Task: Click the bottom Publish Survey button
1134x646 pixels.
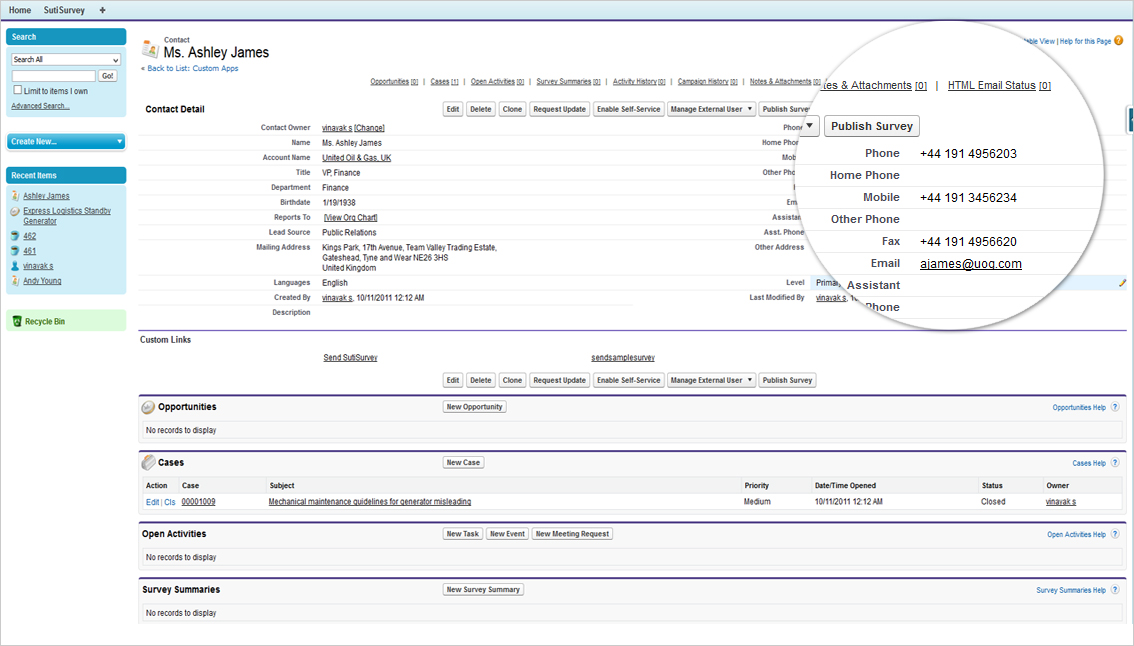Action: click(x=788, y=380)
